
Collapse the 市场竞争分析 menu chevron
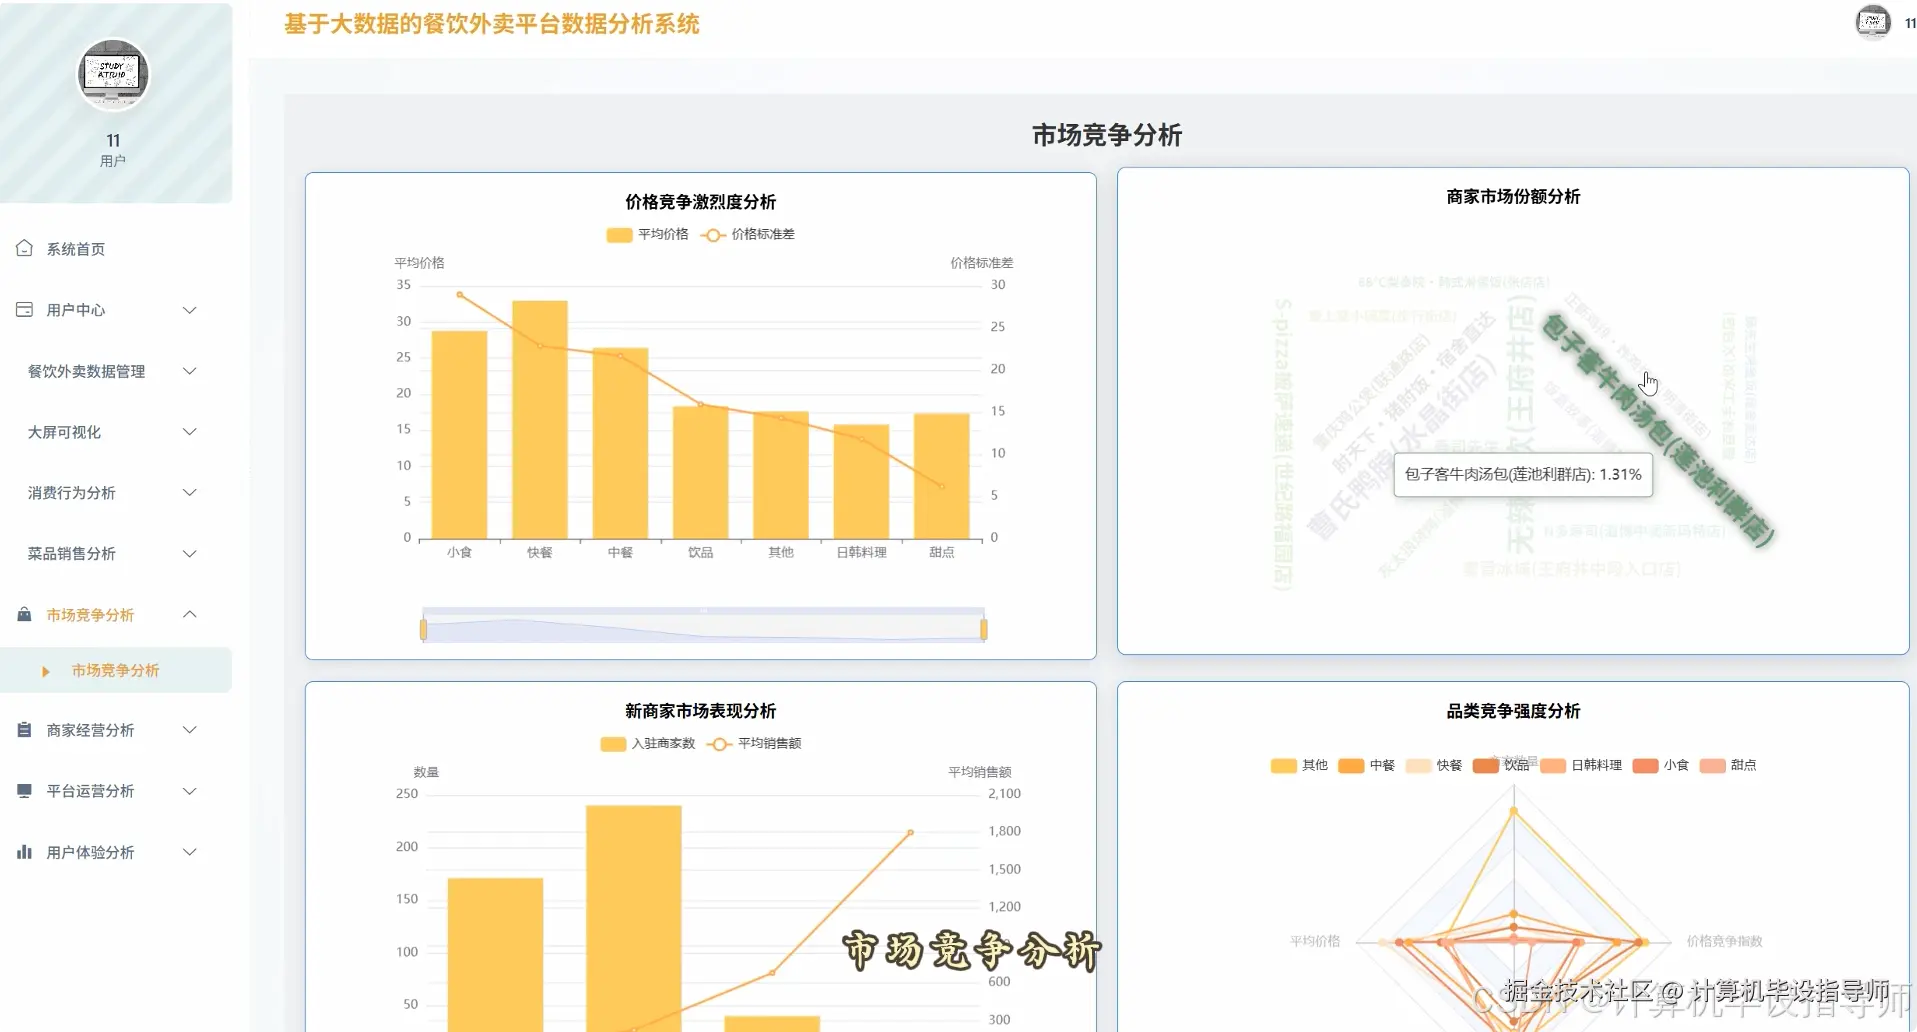[190, 614]
